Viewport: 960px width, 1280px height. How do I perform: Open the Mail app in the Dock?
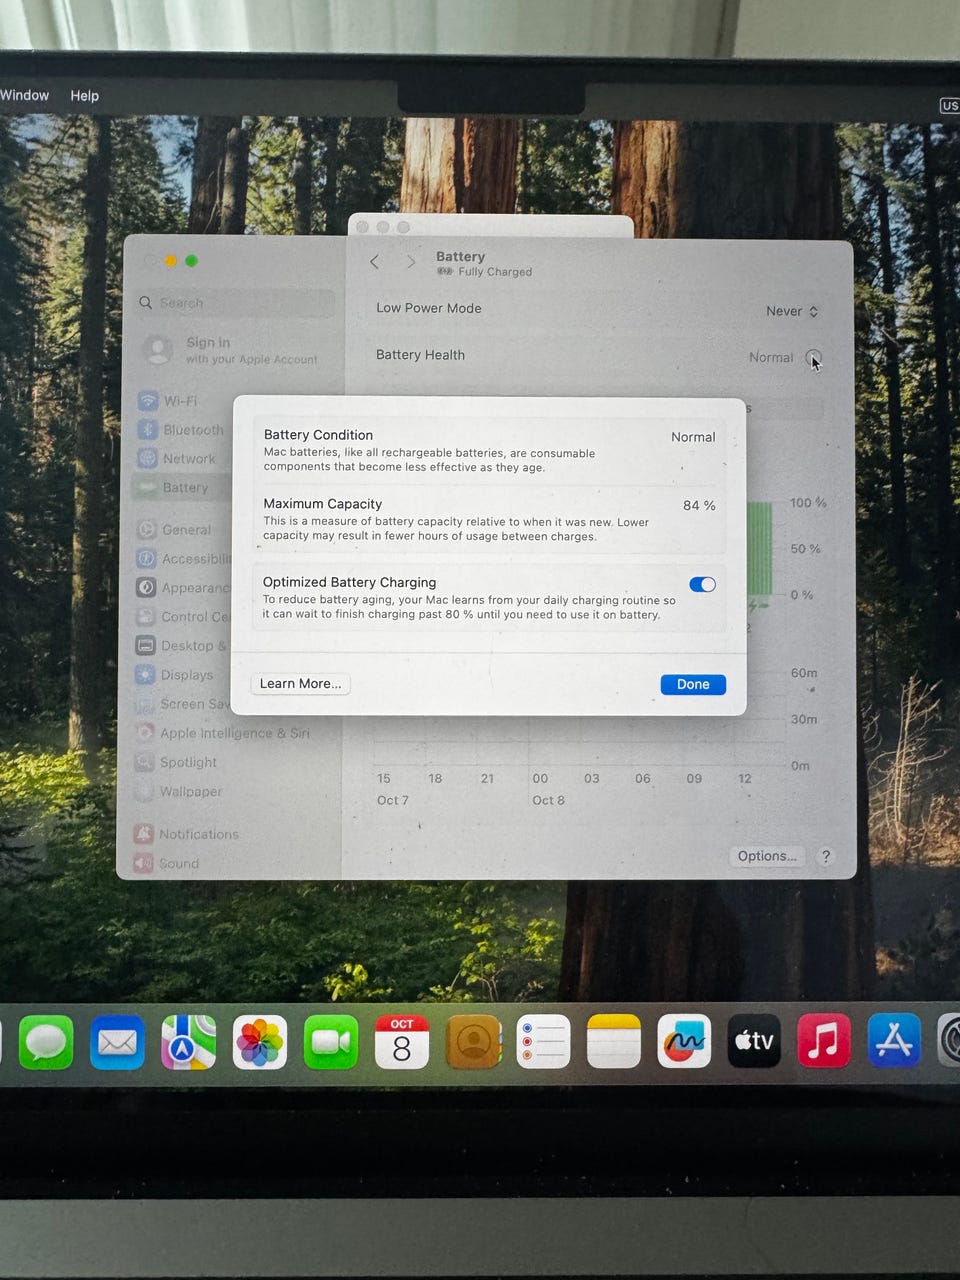pos(117,1042)
